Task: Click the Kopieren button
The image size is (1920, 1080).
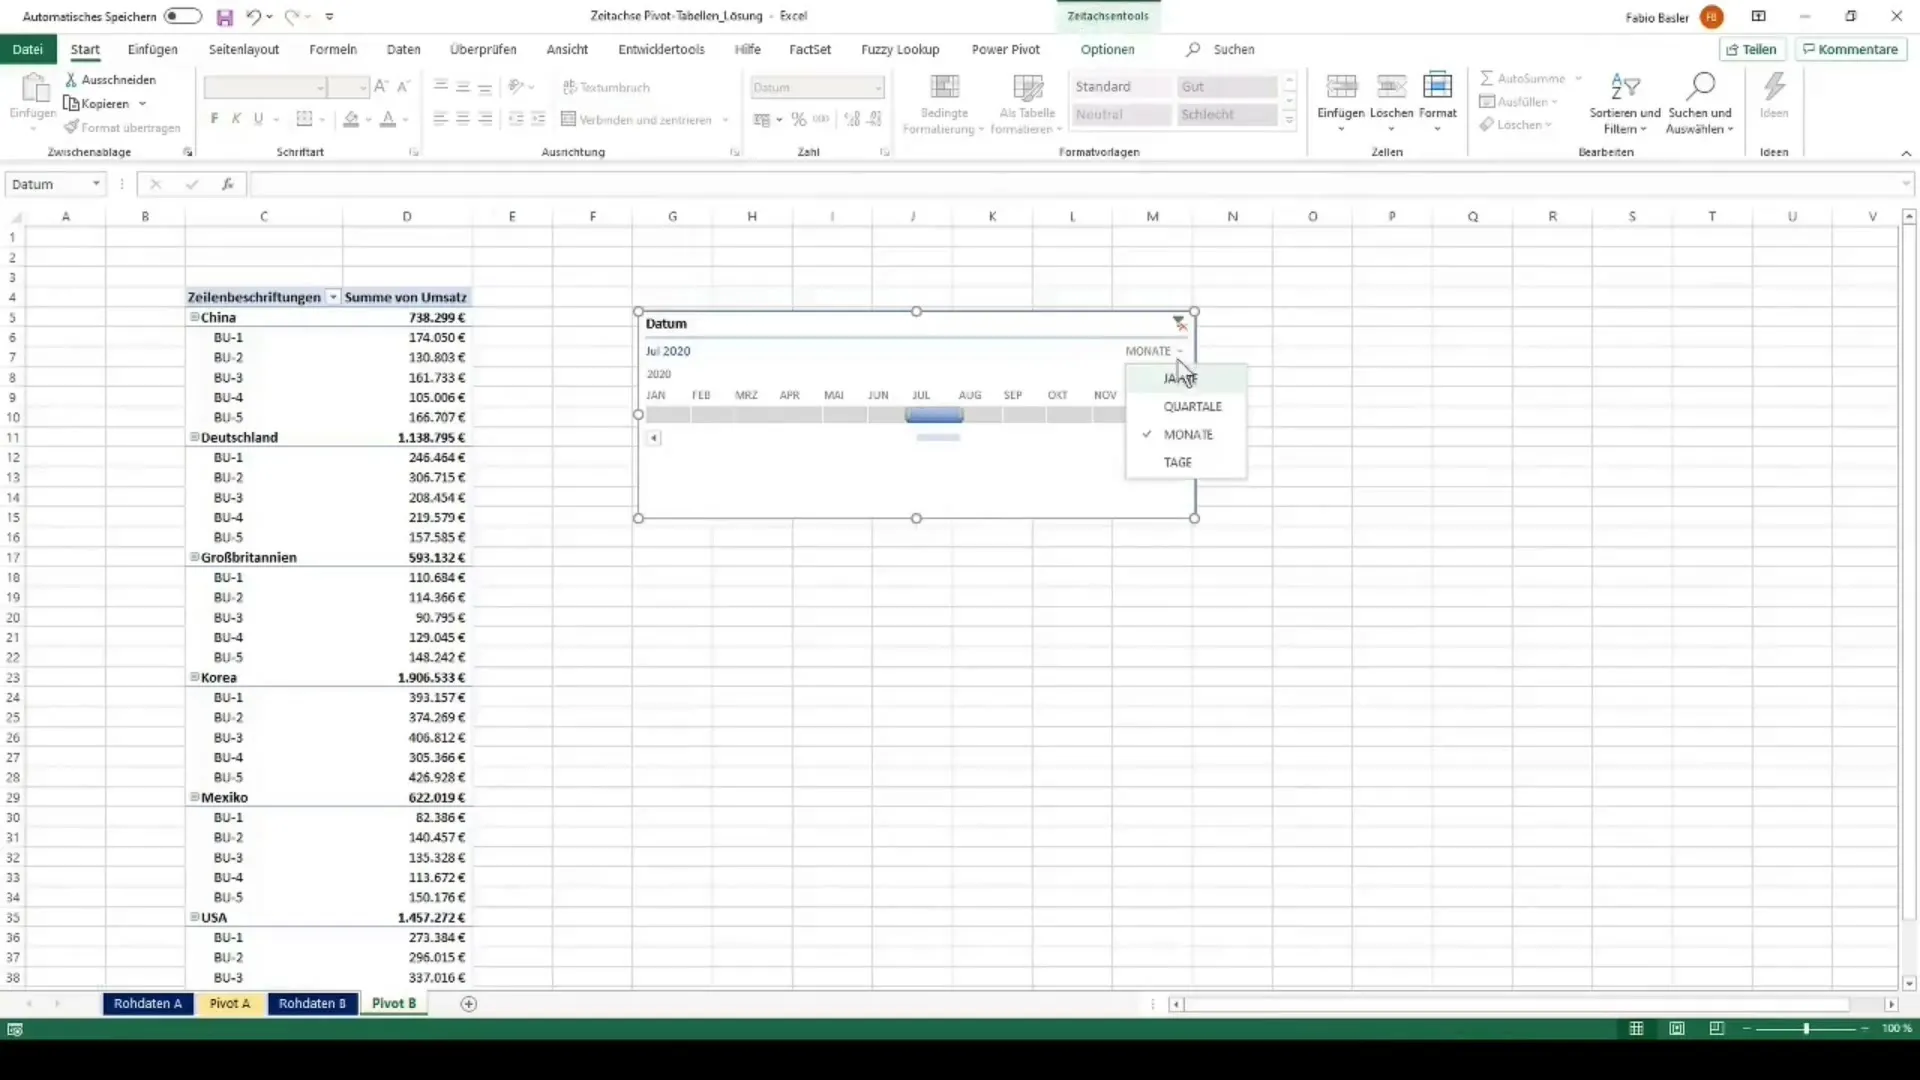Action: (98, 104)
